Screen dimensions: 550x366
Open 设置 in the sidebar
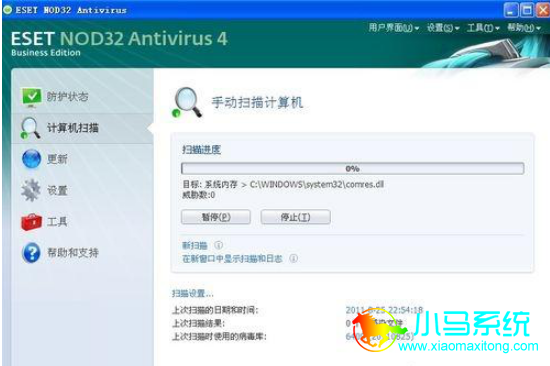coord(57,190)
